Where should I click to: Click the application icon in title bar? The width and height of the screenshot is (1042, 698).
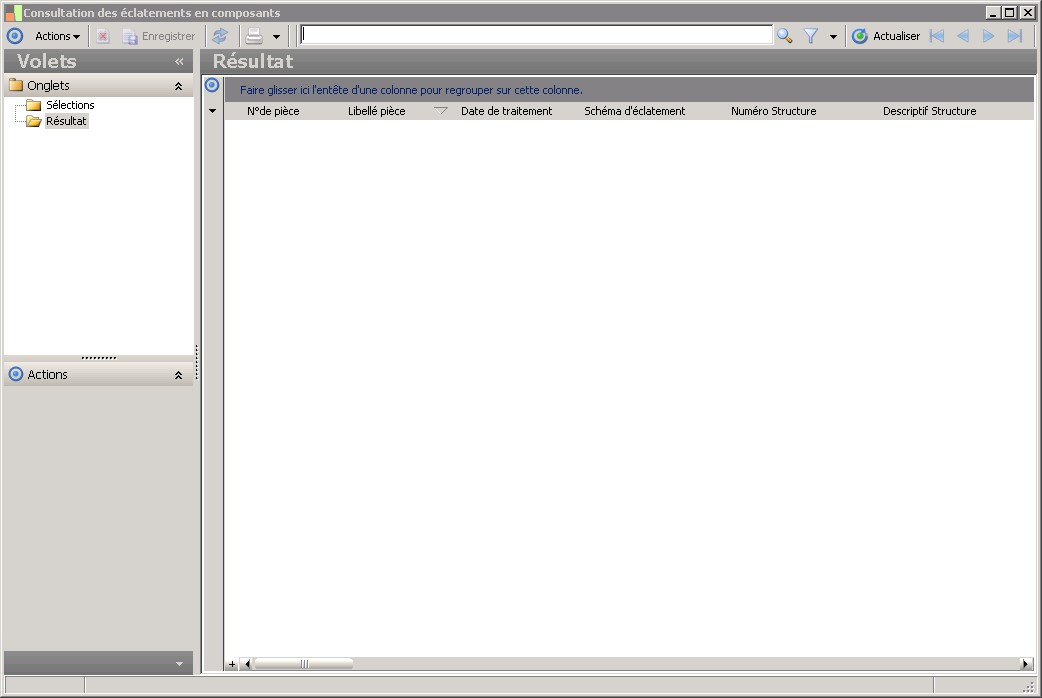[13, 13]
